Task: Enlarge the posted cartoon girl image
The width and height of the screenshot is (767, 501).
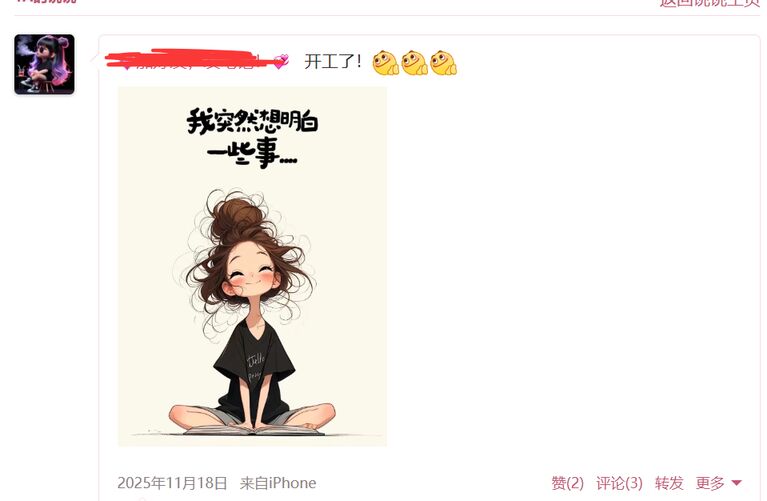Action: [252, 267]
